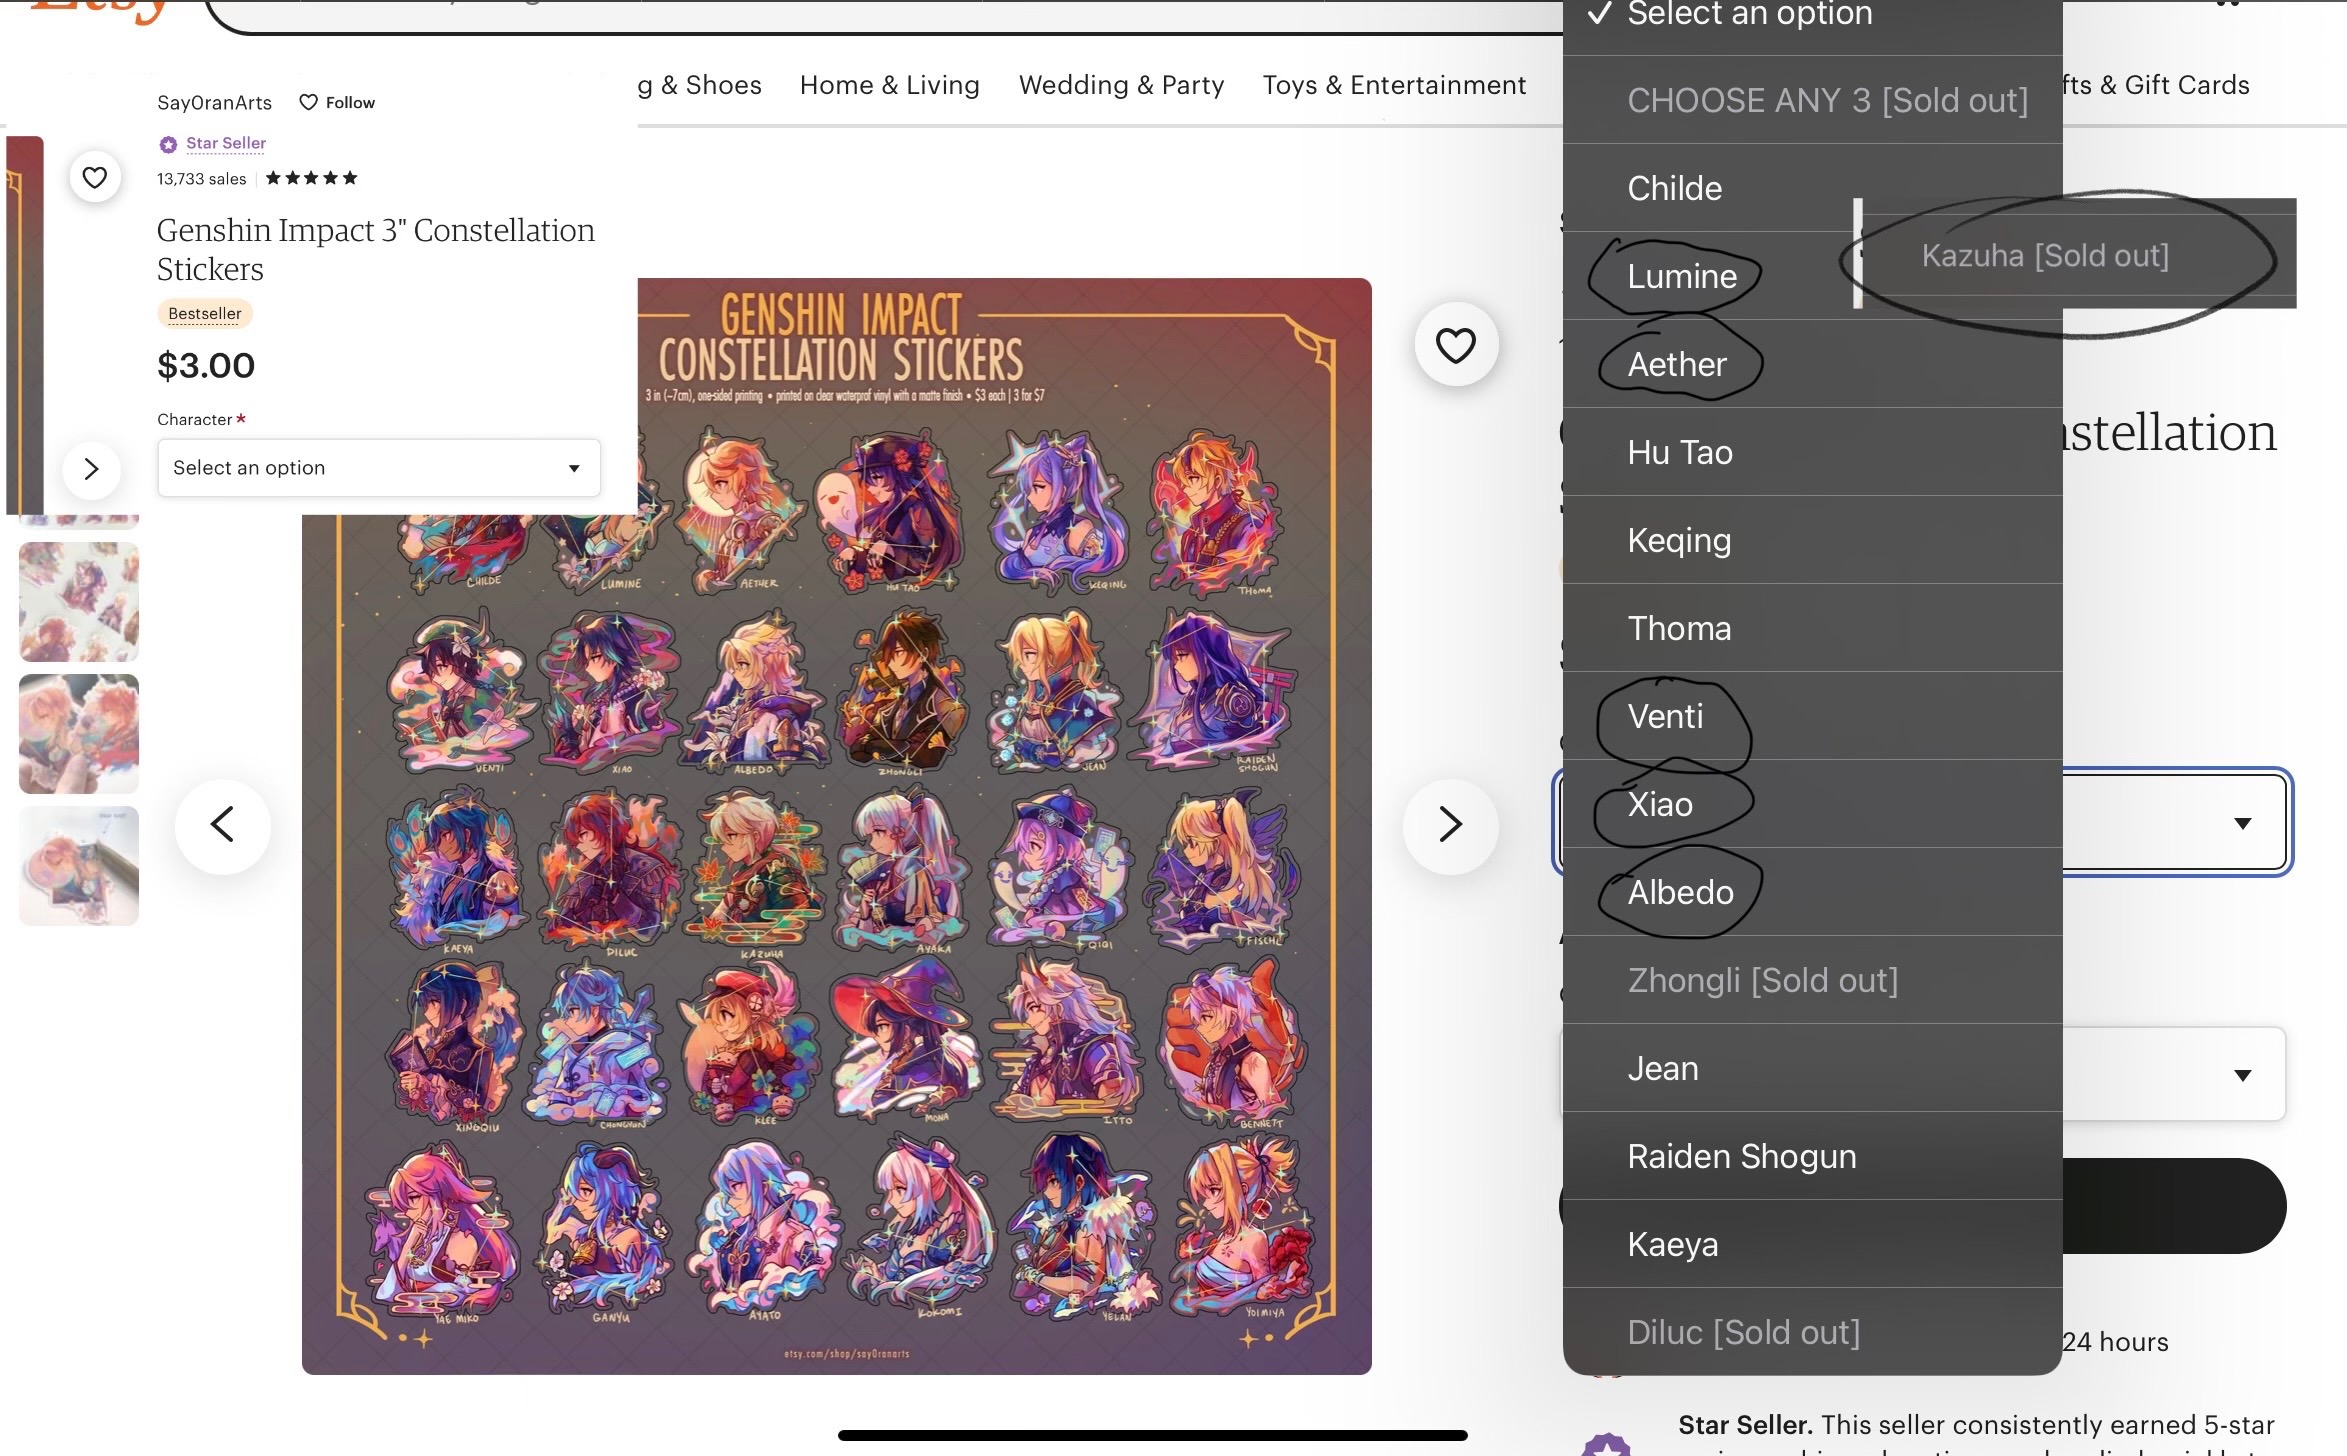Visit the SayOranArts shop link

(x=214, y=102)
